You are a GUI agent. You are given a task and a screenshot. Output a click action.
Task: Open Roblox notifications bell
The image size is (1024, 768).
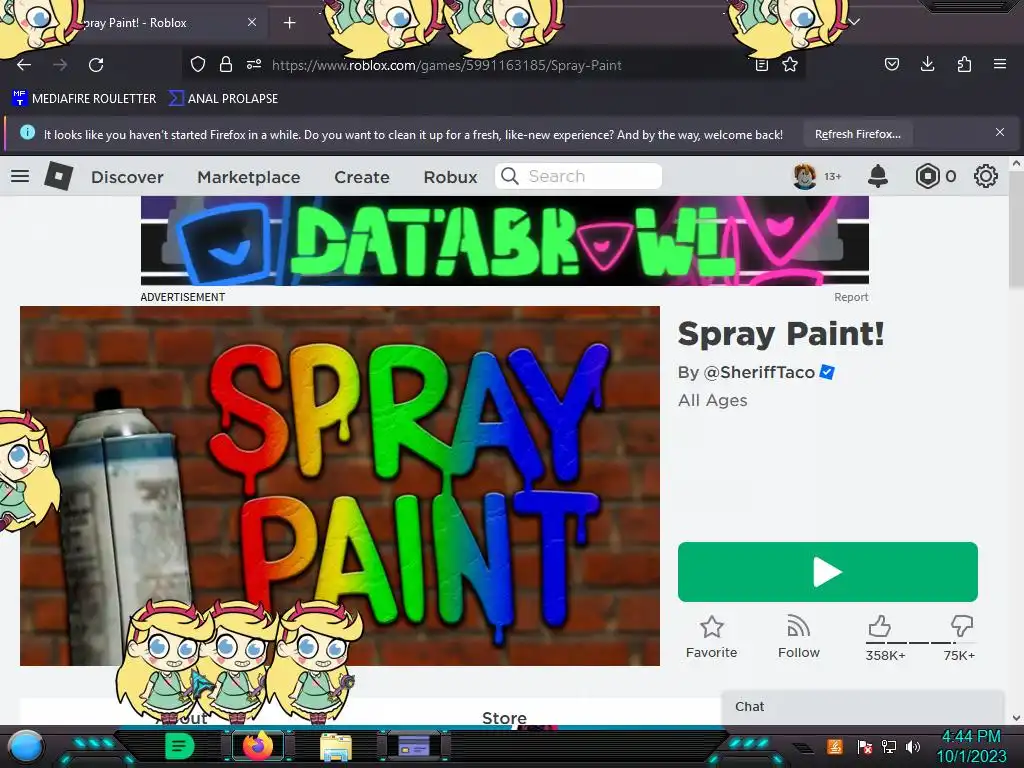pyautogui.click(x=878, y=176)
